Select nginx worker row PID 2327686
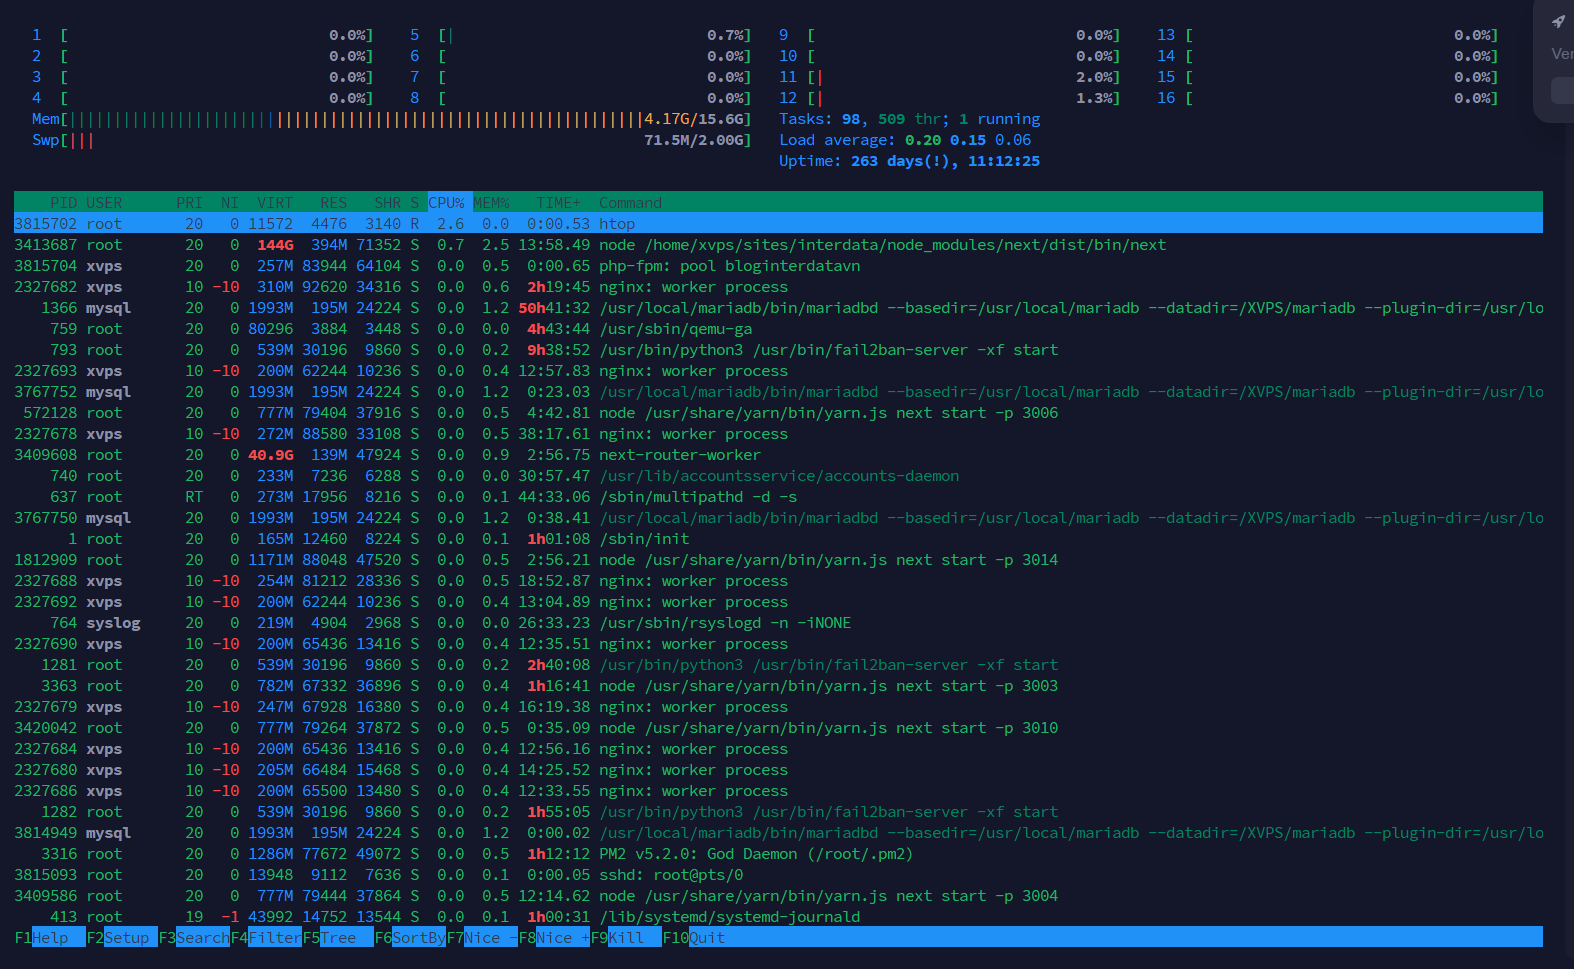 [x=778, y=791]
